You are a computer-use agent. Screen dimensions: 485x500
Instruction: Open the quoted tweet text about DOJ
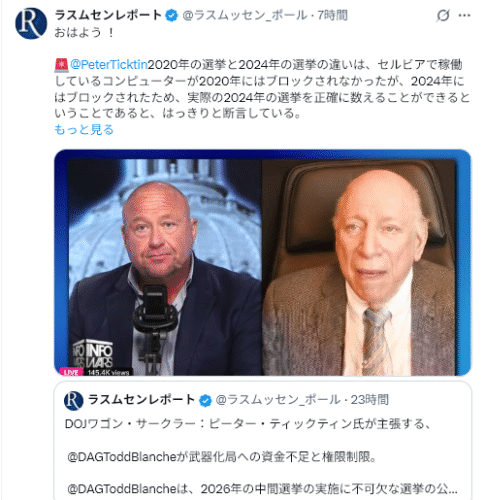click(248, 424)
